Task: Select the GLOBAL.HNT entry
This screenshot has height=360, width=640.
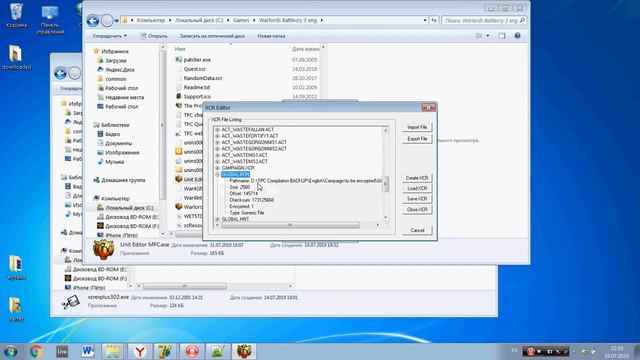Action: (x=235, y=219)
